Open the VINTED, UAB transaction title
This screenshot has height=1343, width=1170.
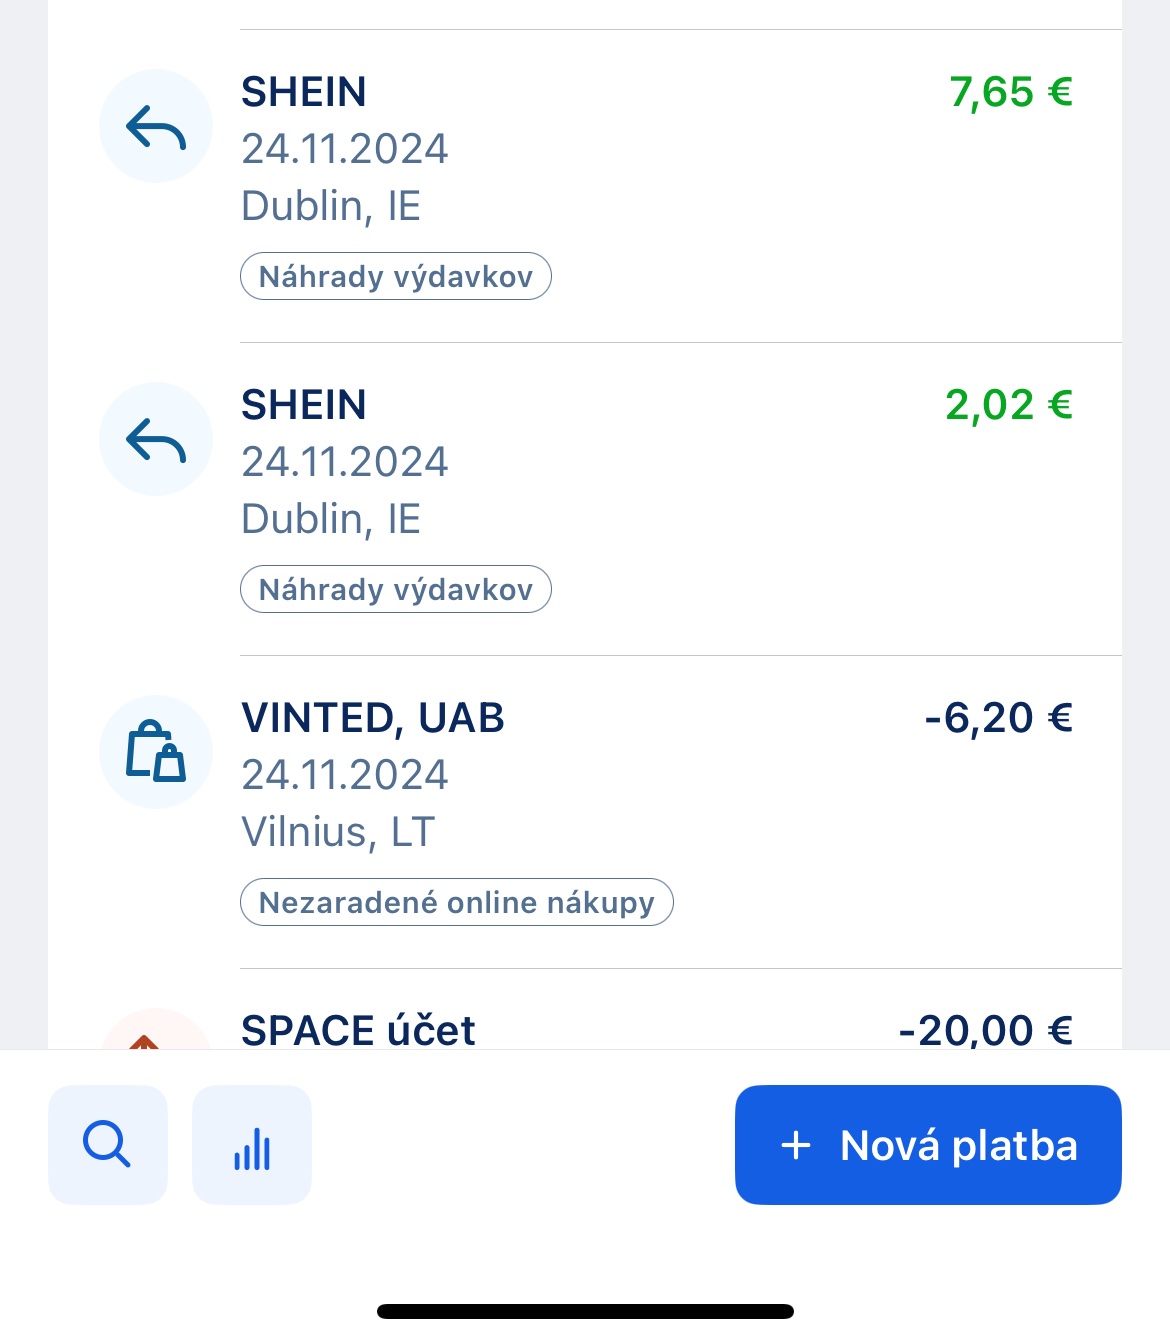pos(373,718)
